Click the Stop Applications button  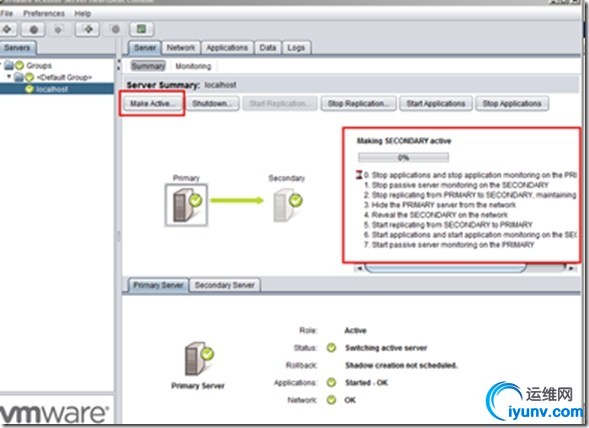[512, 103]
